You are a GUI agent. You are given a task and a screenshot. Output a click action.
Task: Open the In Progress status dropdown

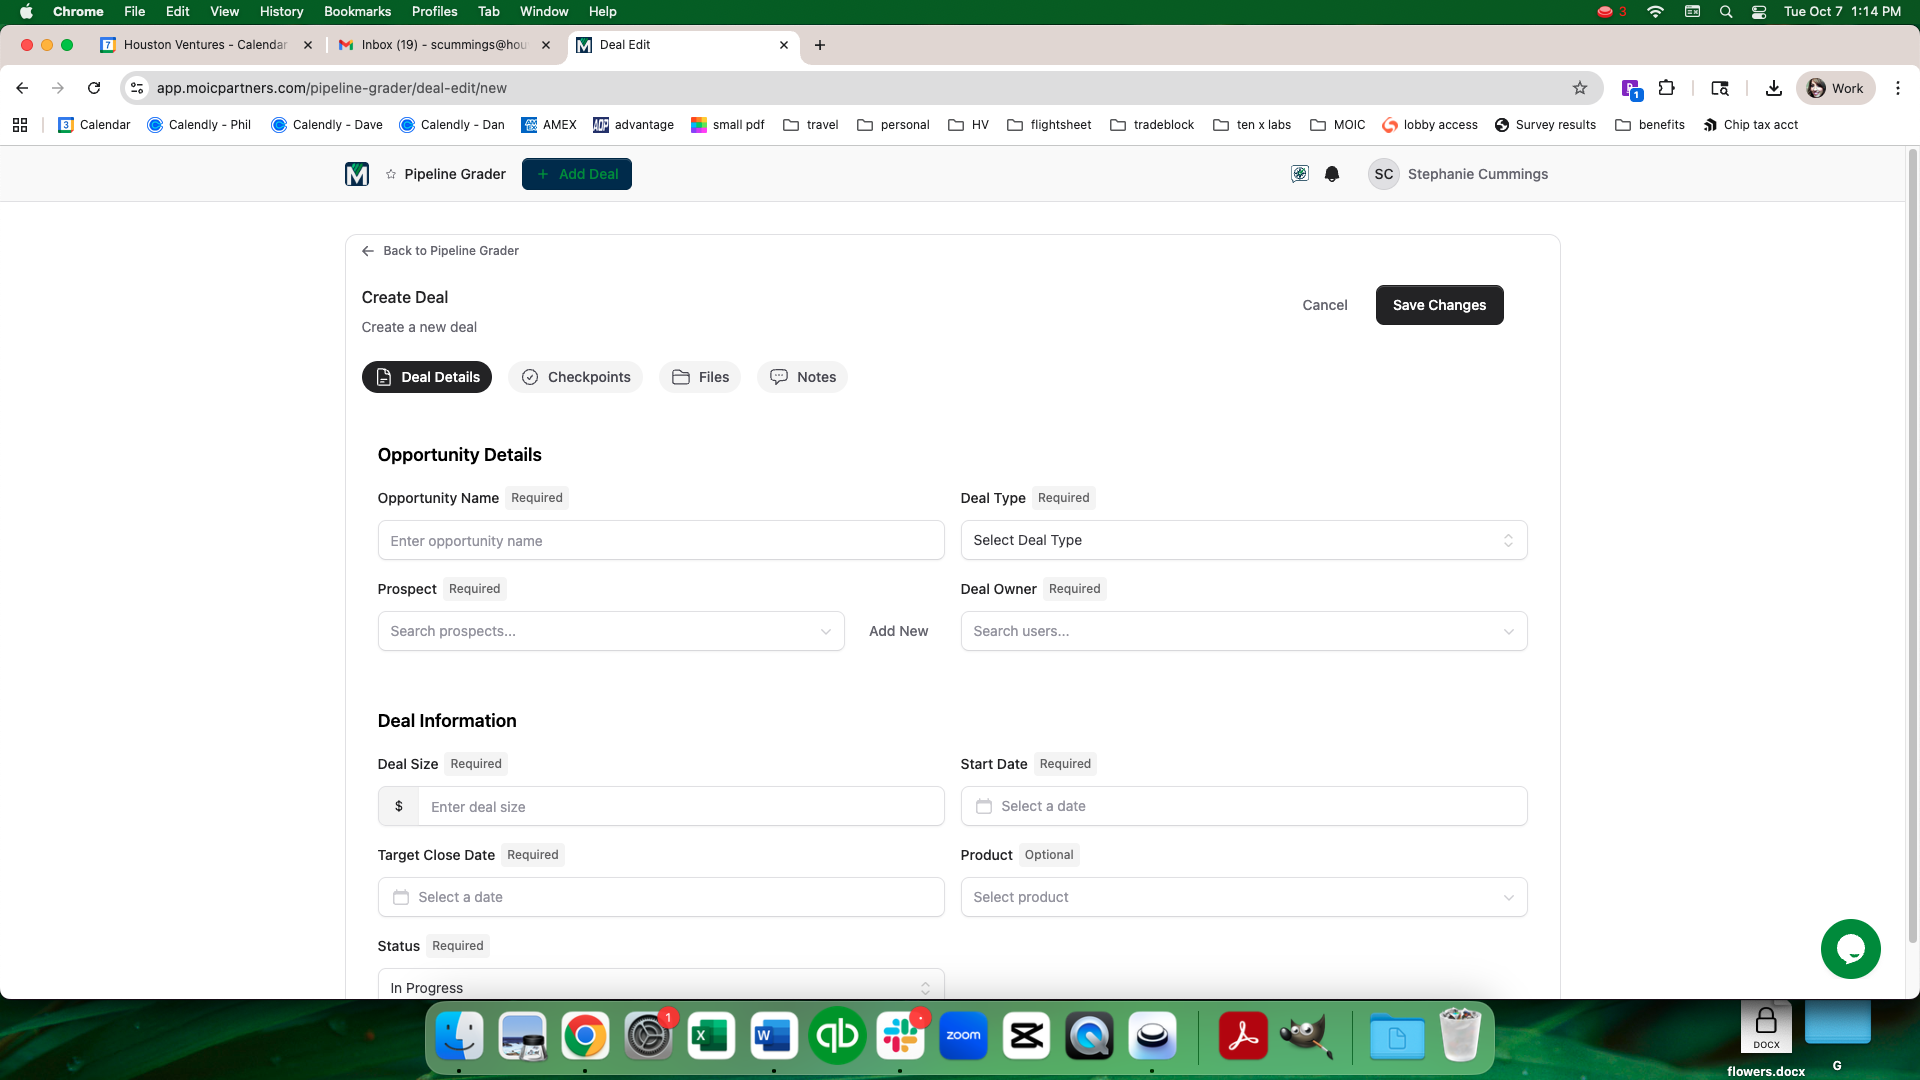[x=660, y=987]
